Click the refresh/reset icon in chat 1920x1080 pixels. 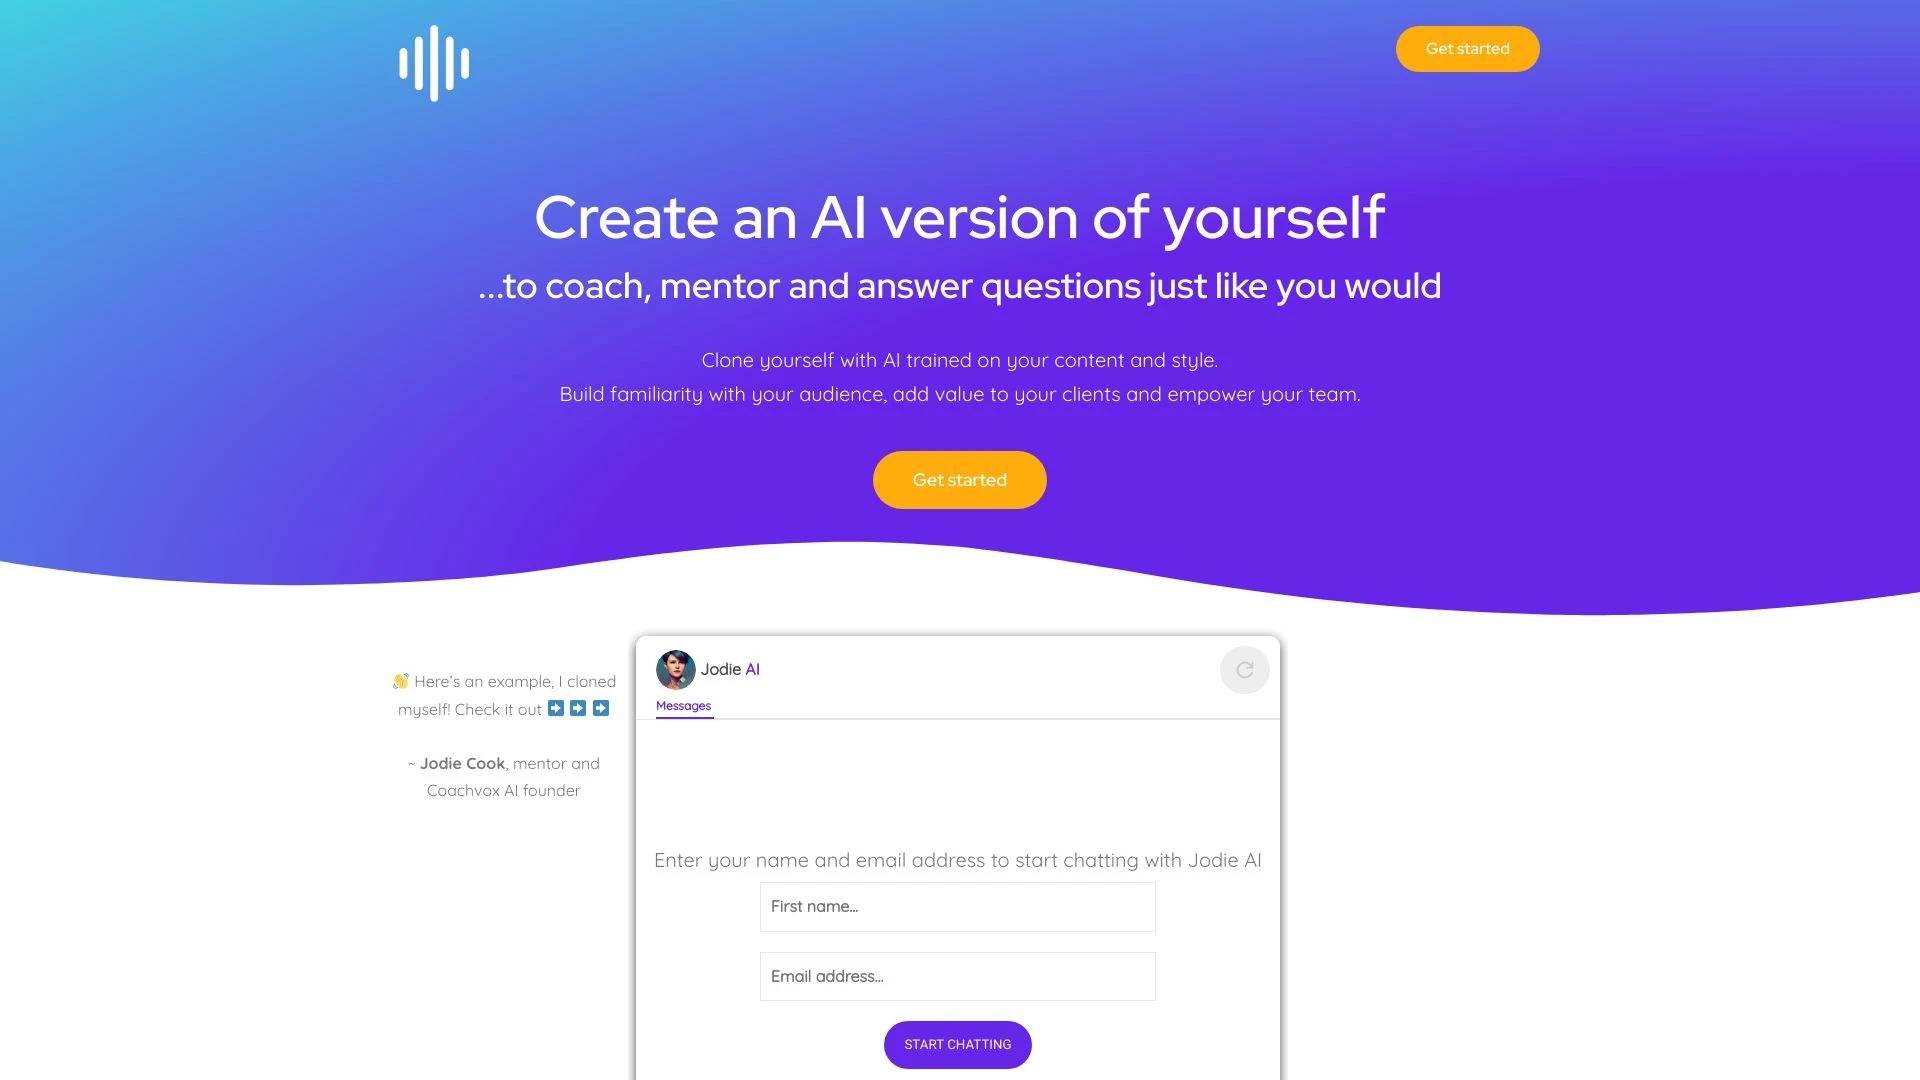tap(1244, 669)
